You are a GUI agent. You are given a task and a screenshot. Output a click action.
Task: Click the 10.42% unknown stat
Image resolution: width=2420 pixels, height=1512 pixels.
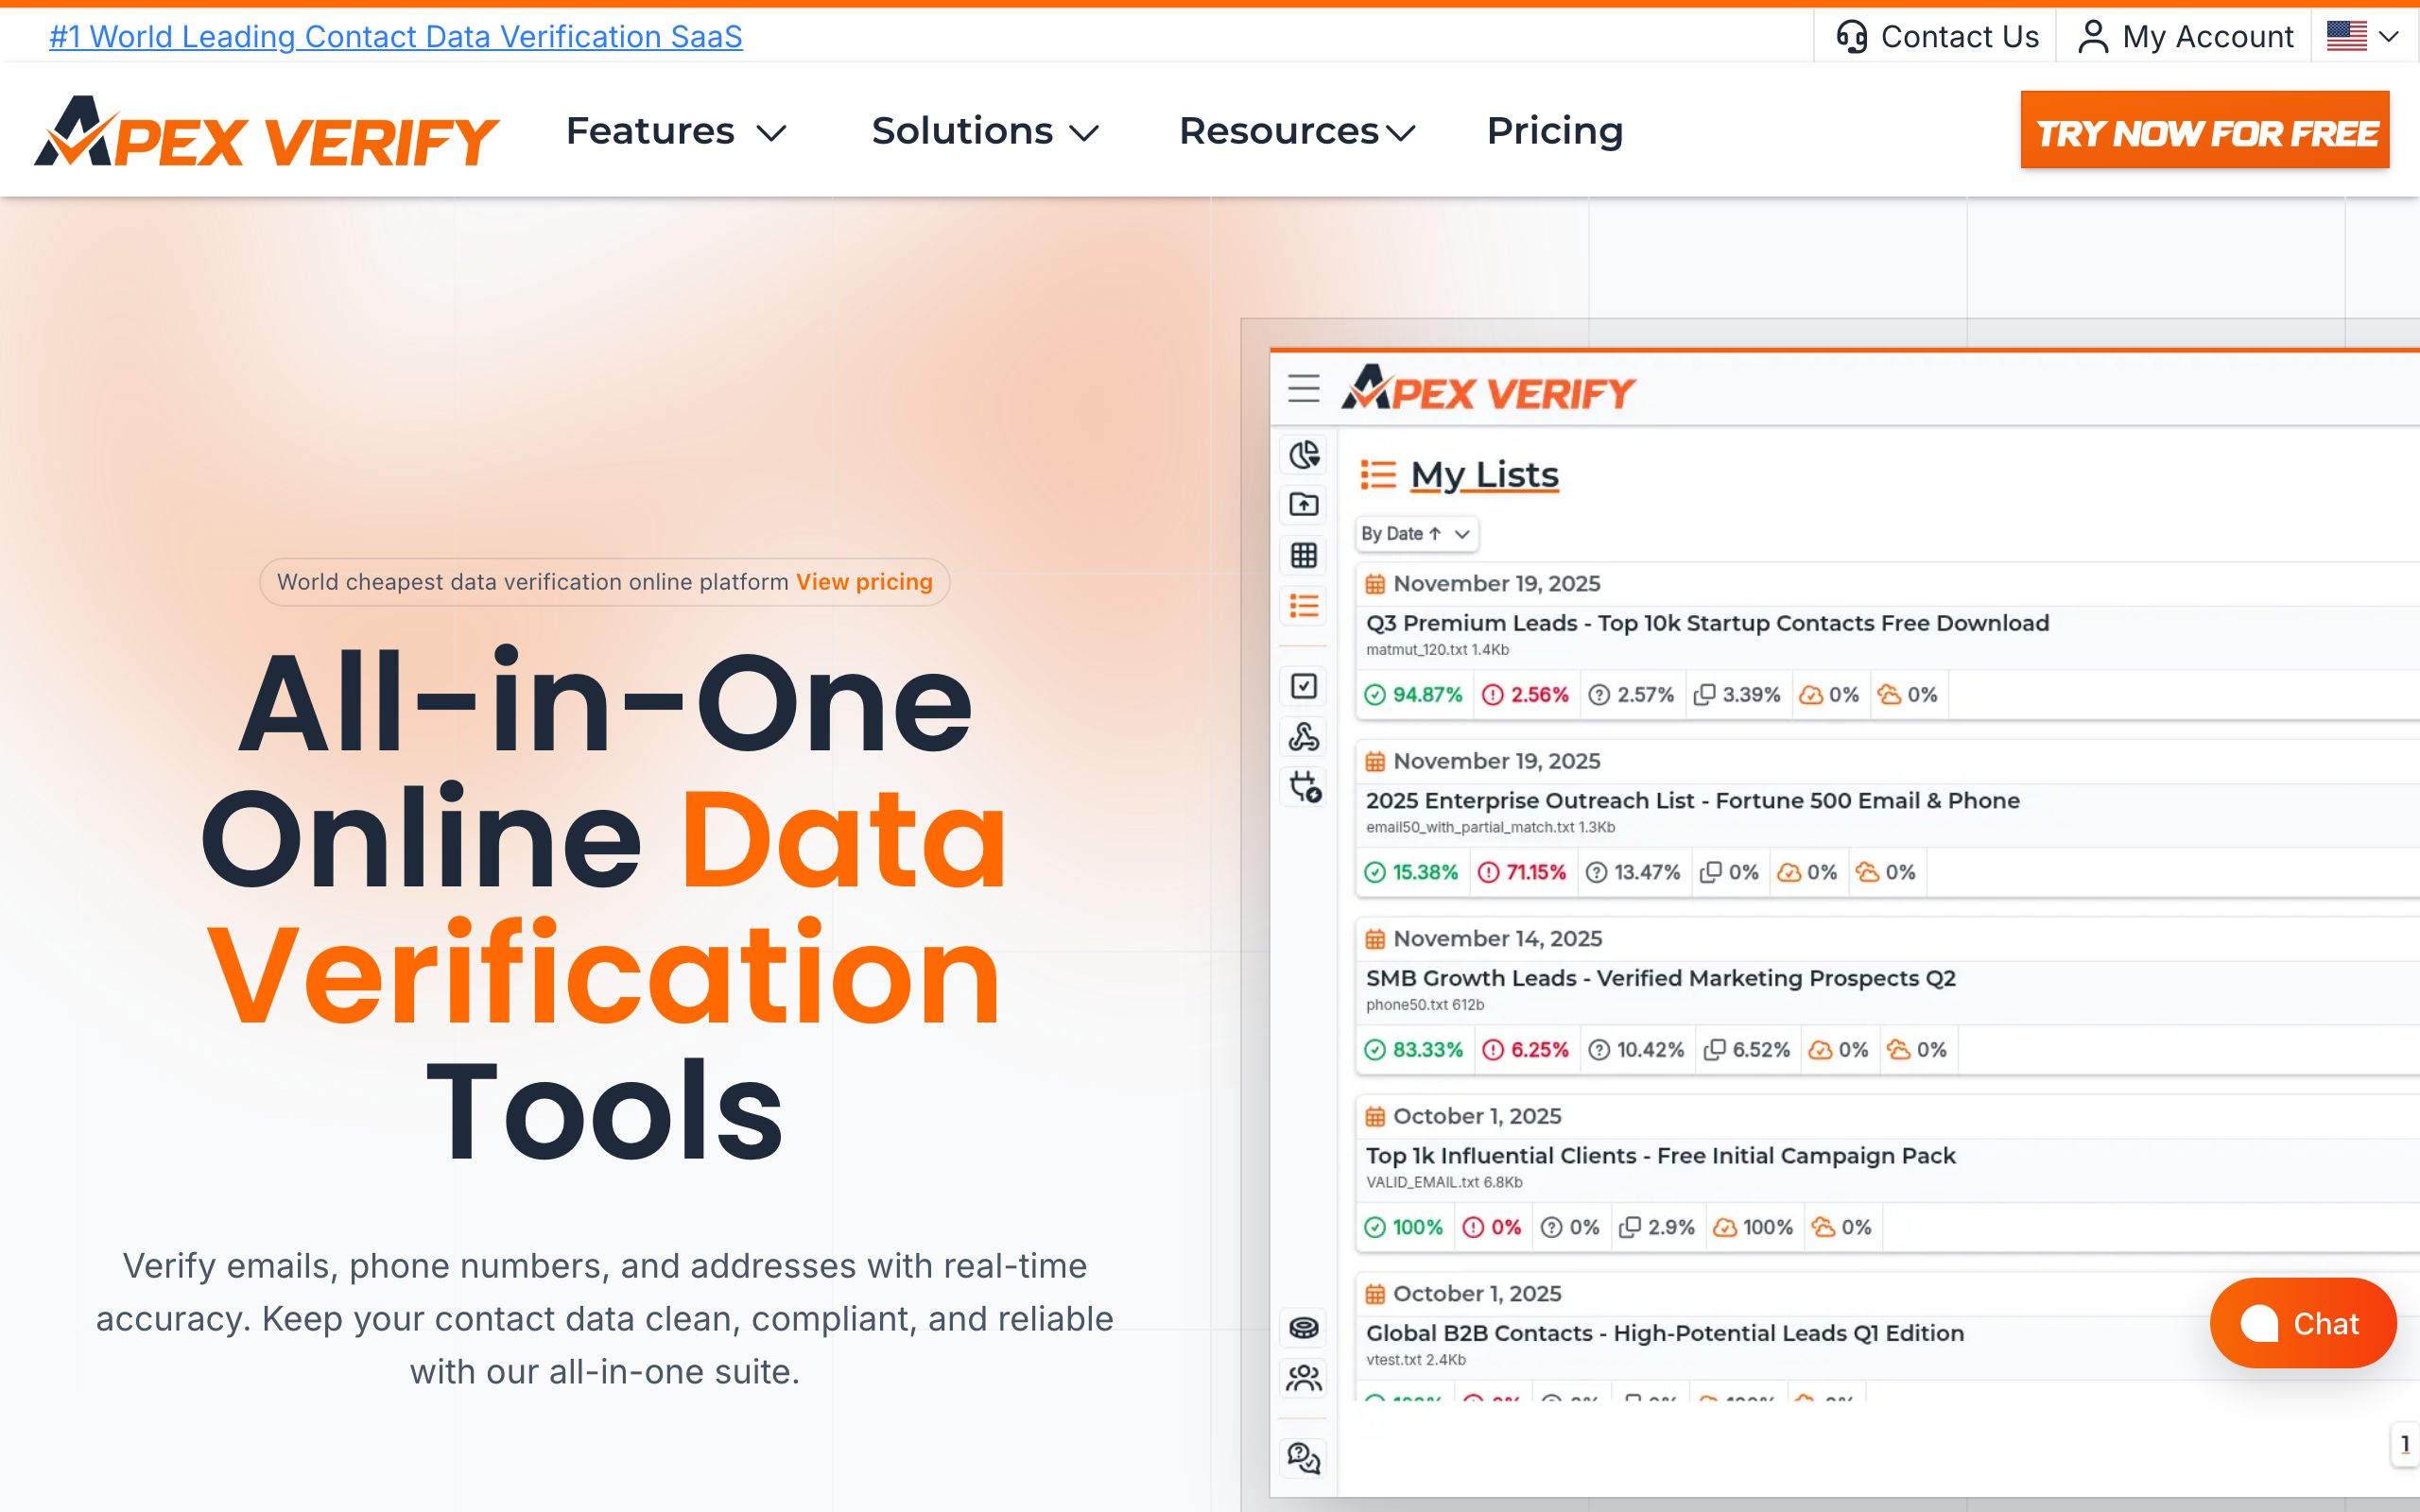(1636, 1050)
